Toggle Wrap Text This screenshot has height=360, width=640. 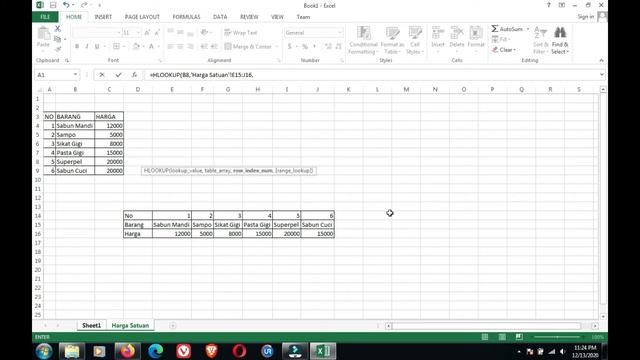point(241,33)
